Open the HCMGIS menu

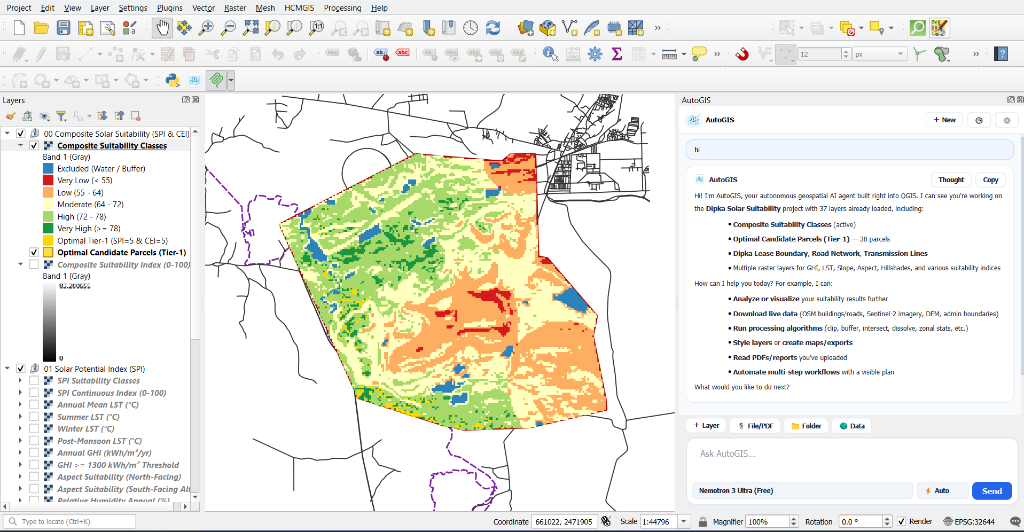299,8
